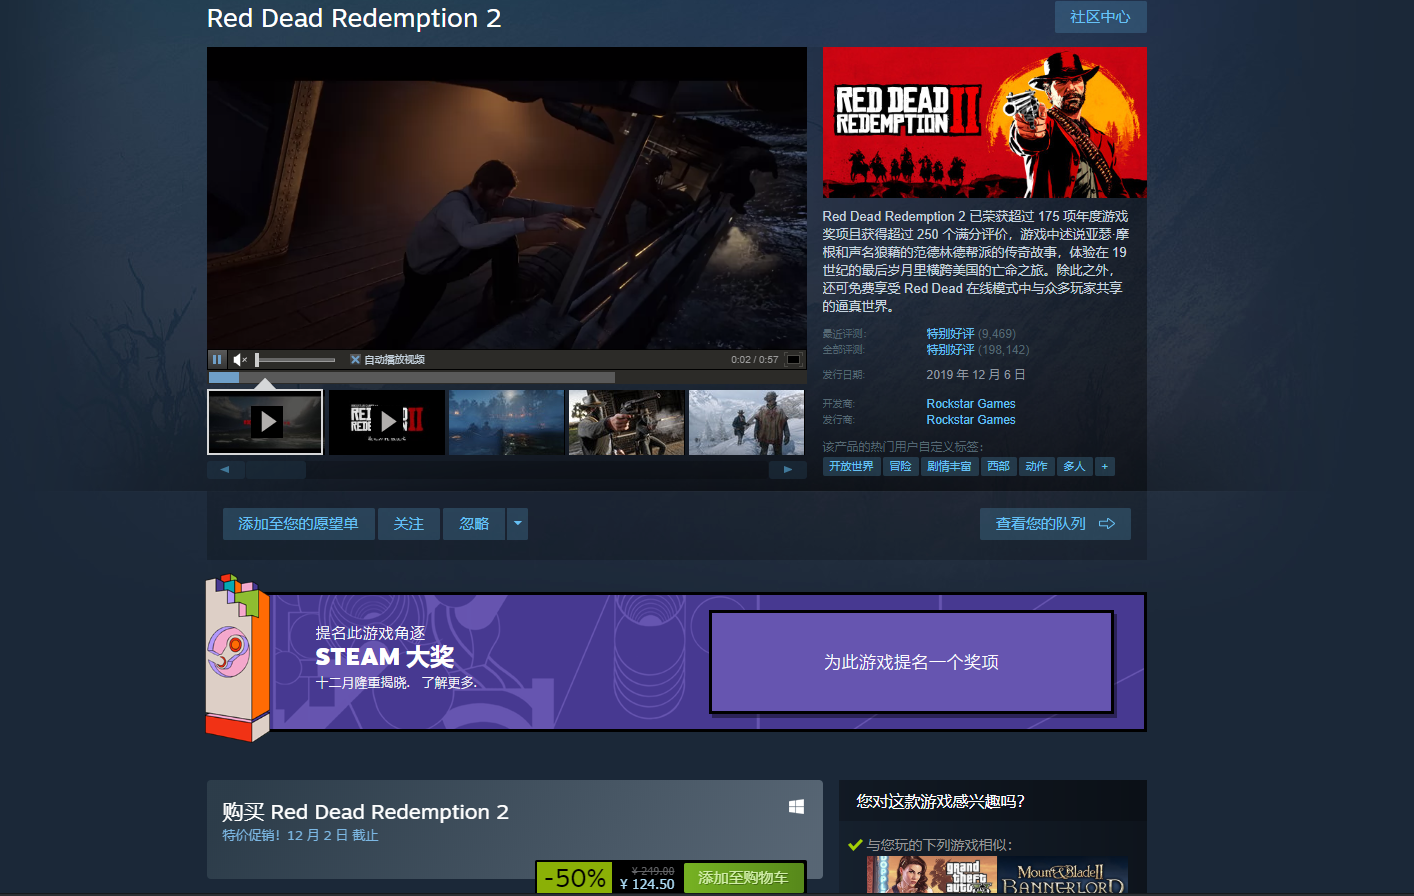
Task: Click the STEAM 大奖 banner title
Action: point(385,657)
